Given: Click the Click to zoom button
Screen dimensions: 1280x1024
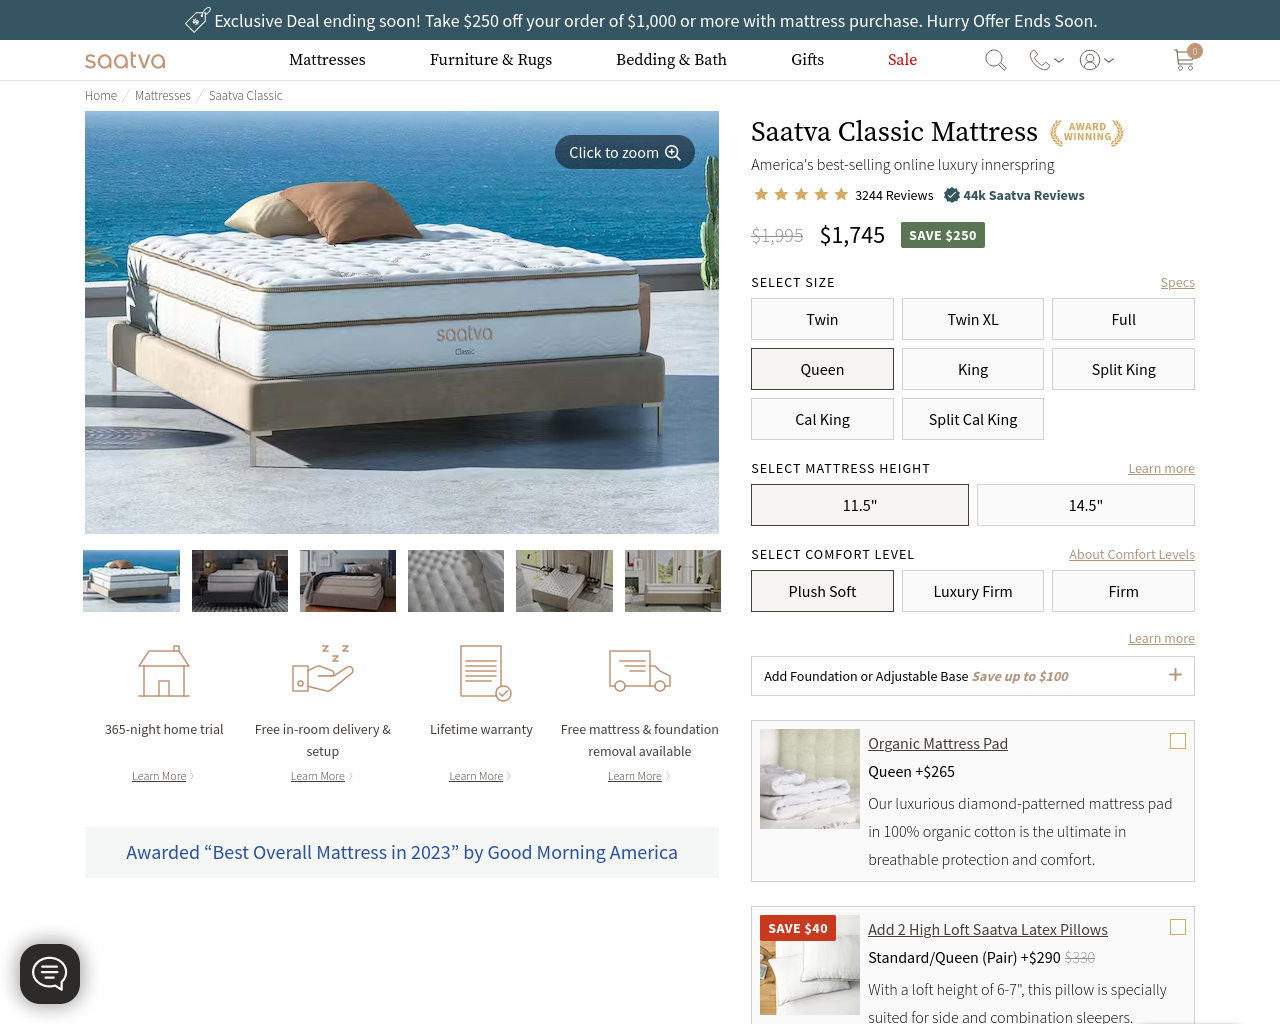Looking at the screenshot, I should pyautogui.click(x=625, y=152).
